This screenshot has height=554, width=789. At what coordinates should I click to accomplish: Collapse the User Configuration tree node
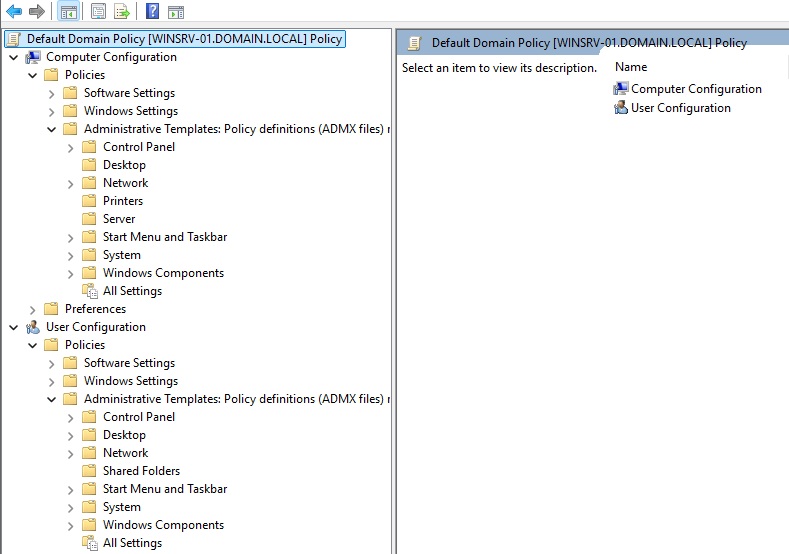tap(13, 327)
